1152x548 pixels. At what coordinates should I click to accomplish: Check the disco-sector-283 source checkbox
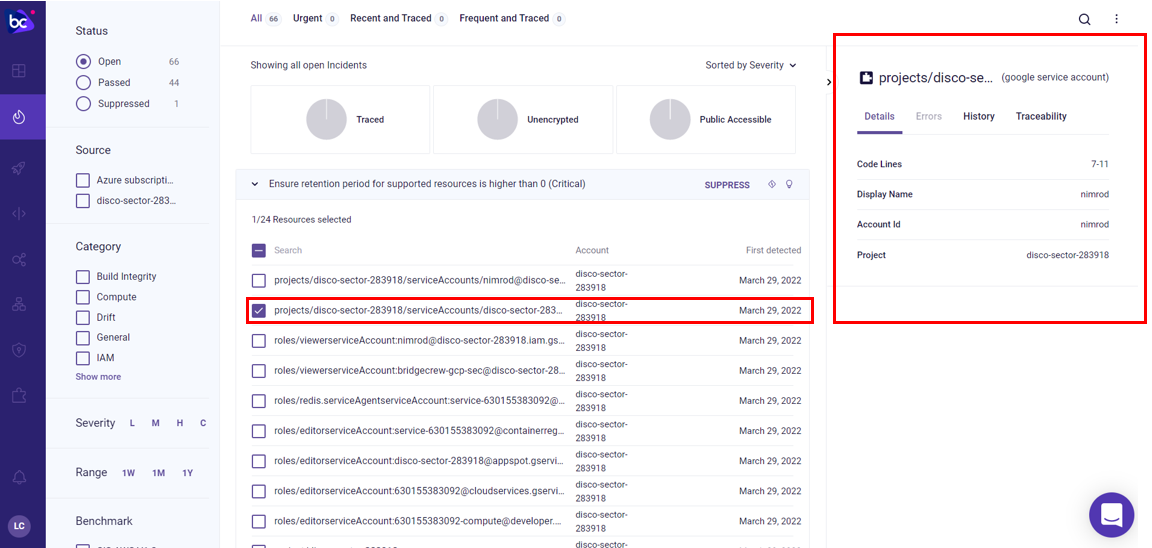(83, 201)
